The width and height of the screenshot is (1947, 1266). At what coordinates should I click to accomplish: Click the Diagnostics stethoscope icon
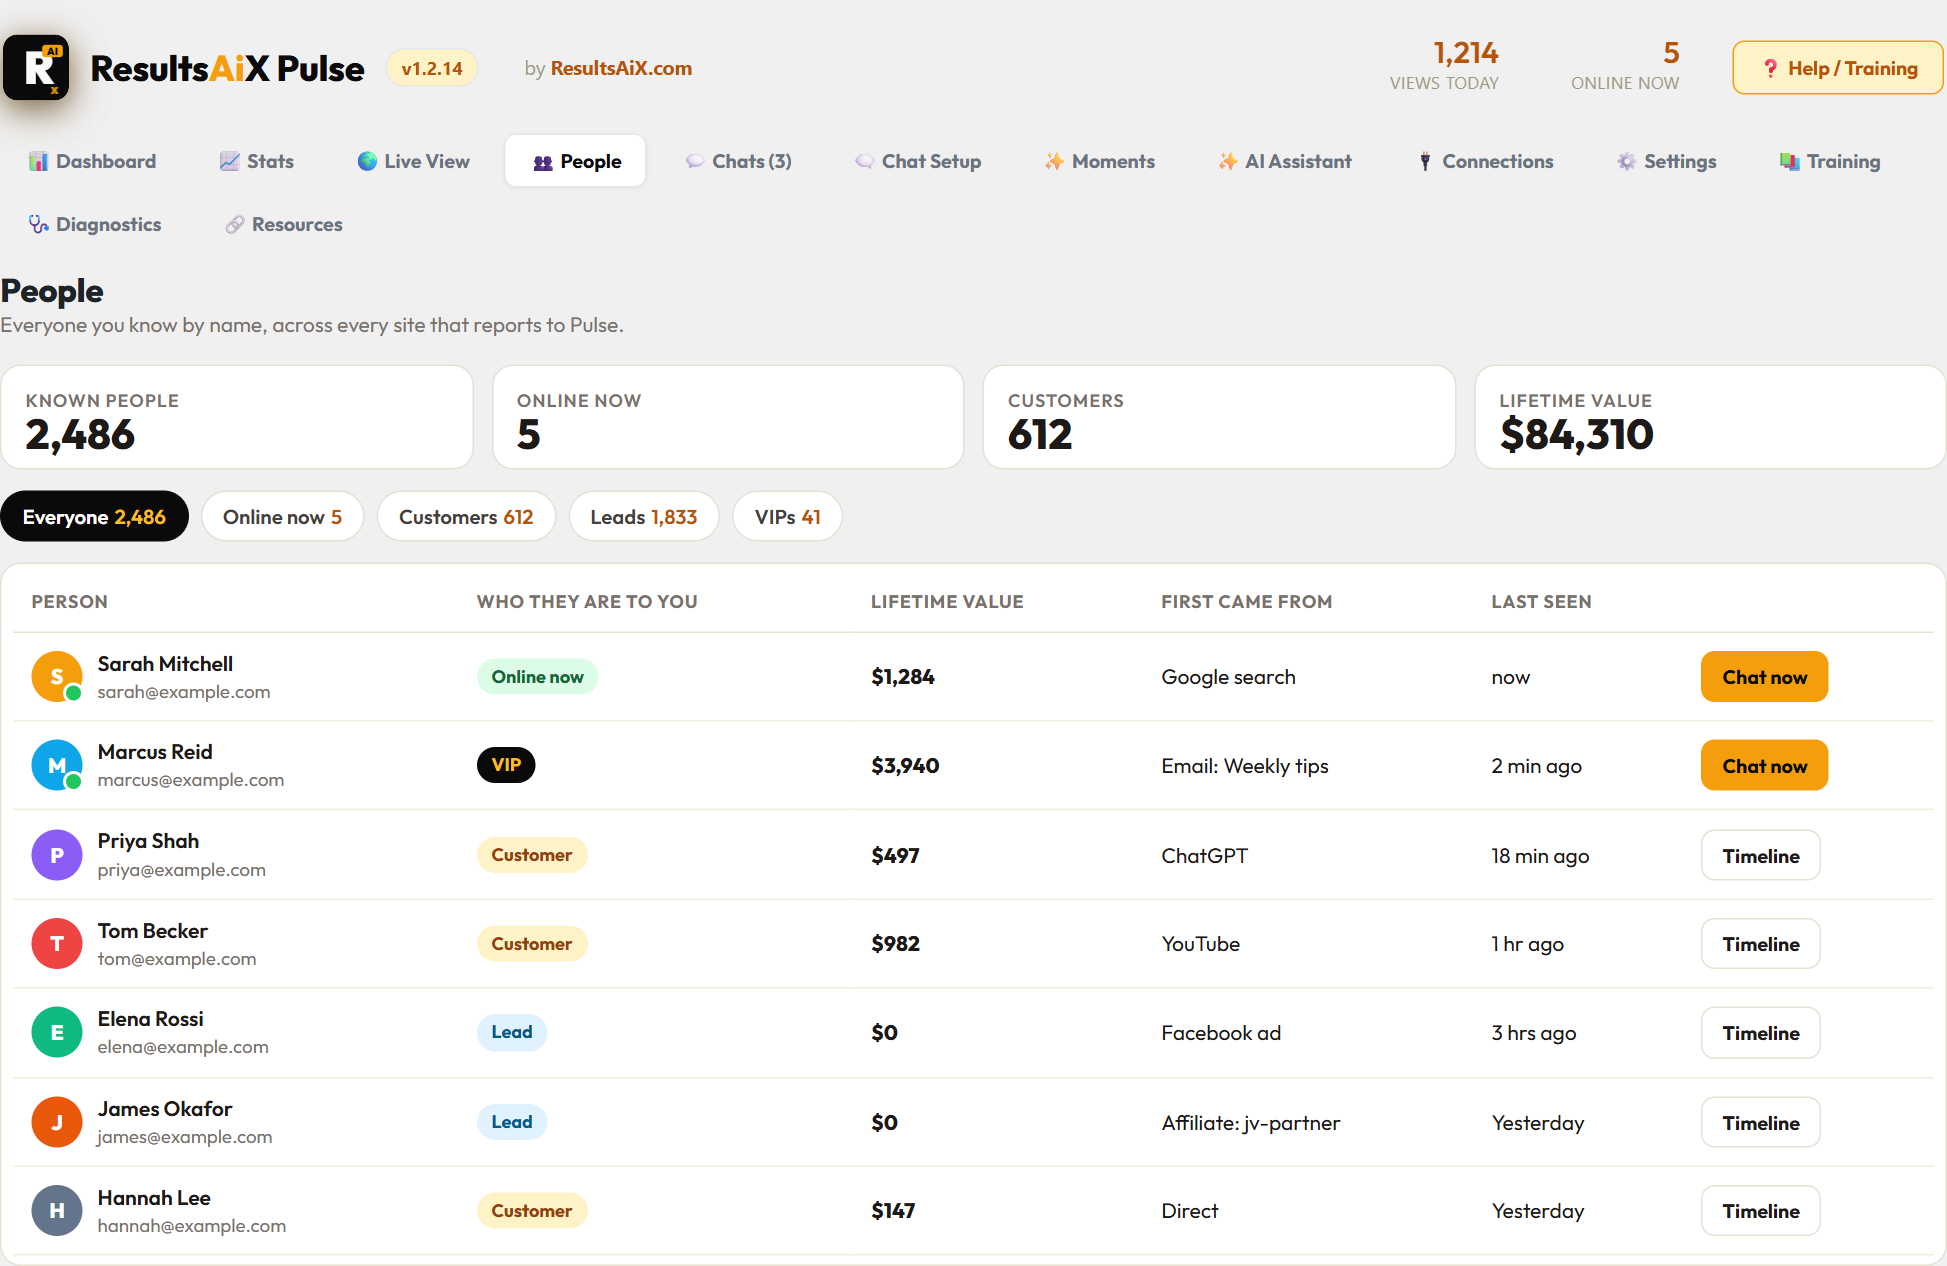tap(38, 225)
